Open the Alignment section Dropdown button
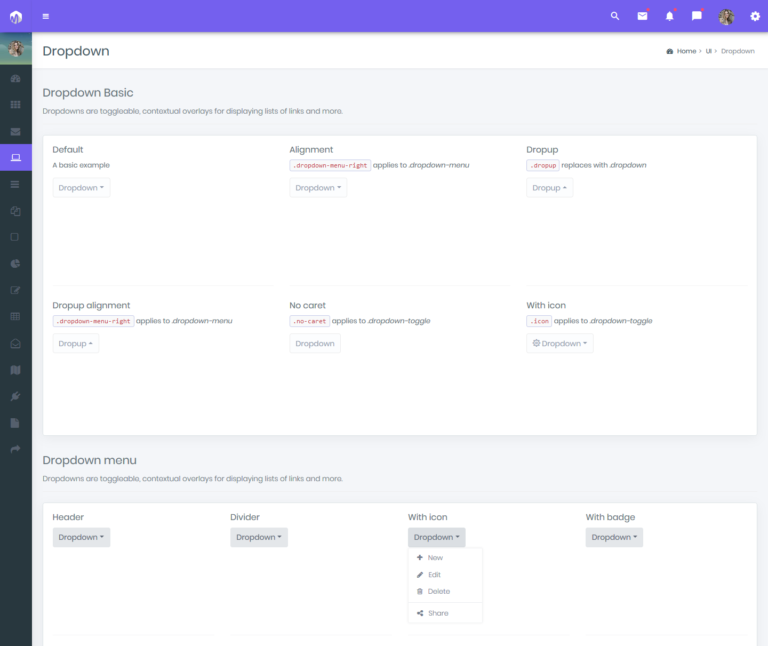The height and width of the screenshot is (646, 768). [318, 188]
